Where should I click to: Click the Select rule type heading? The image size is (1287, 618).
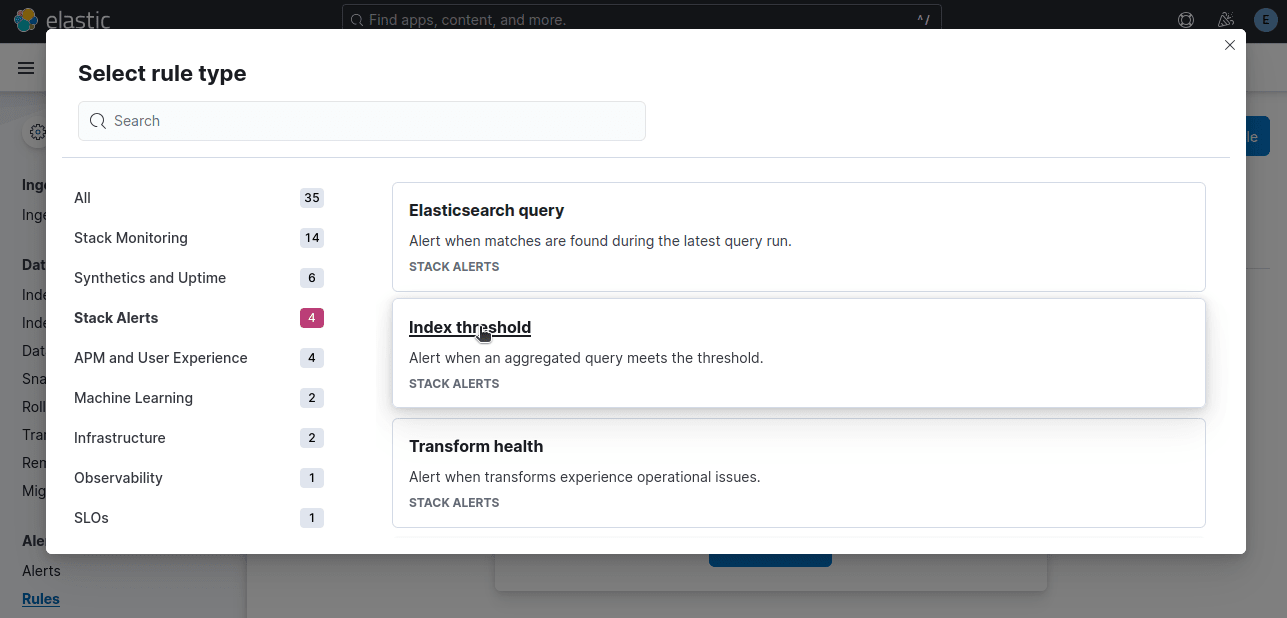pyautogui.click(x=162, y=73)
